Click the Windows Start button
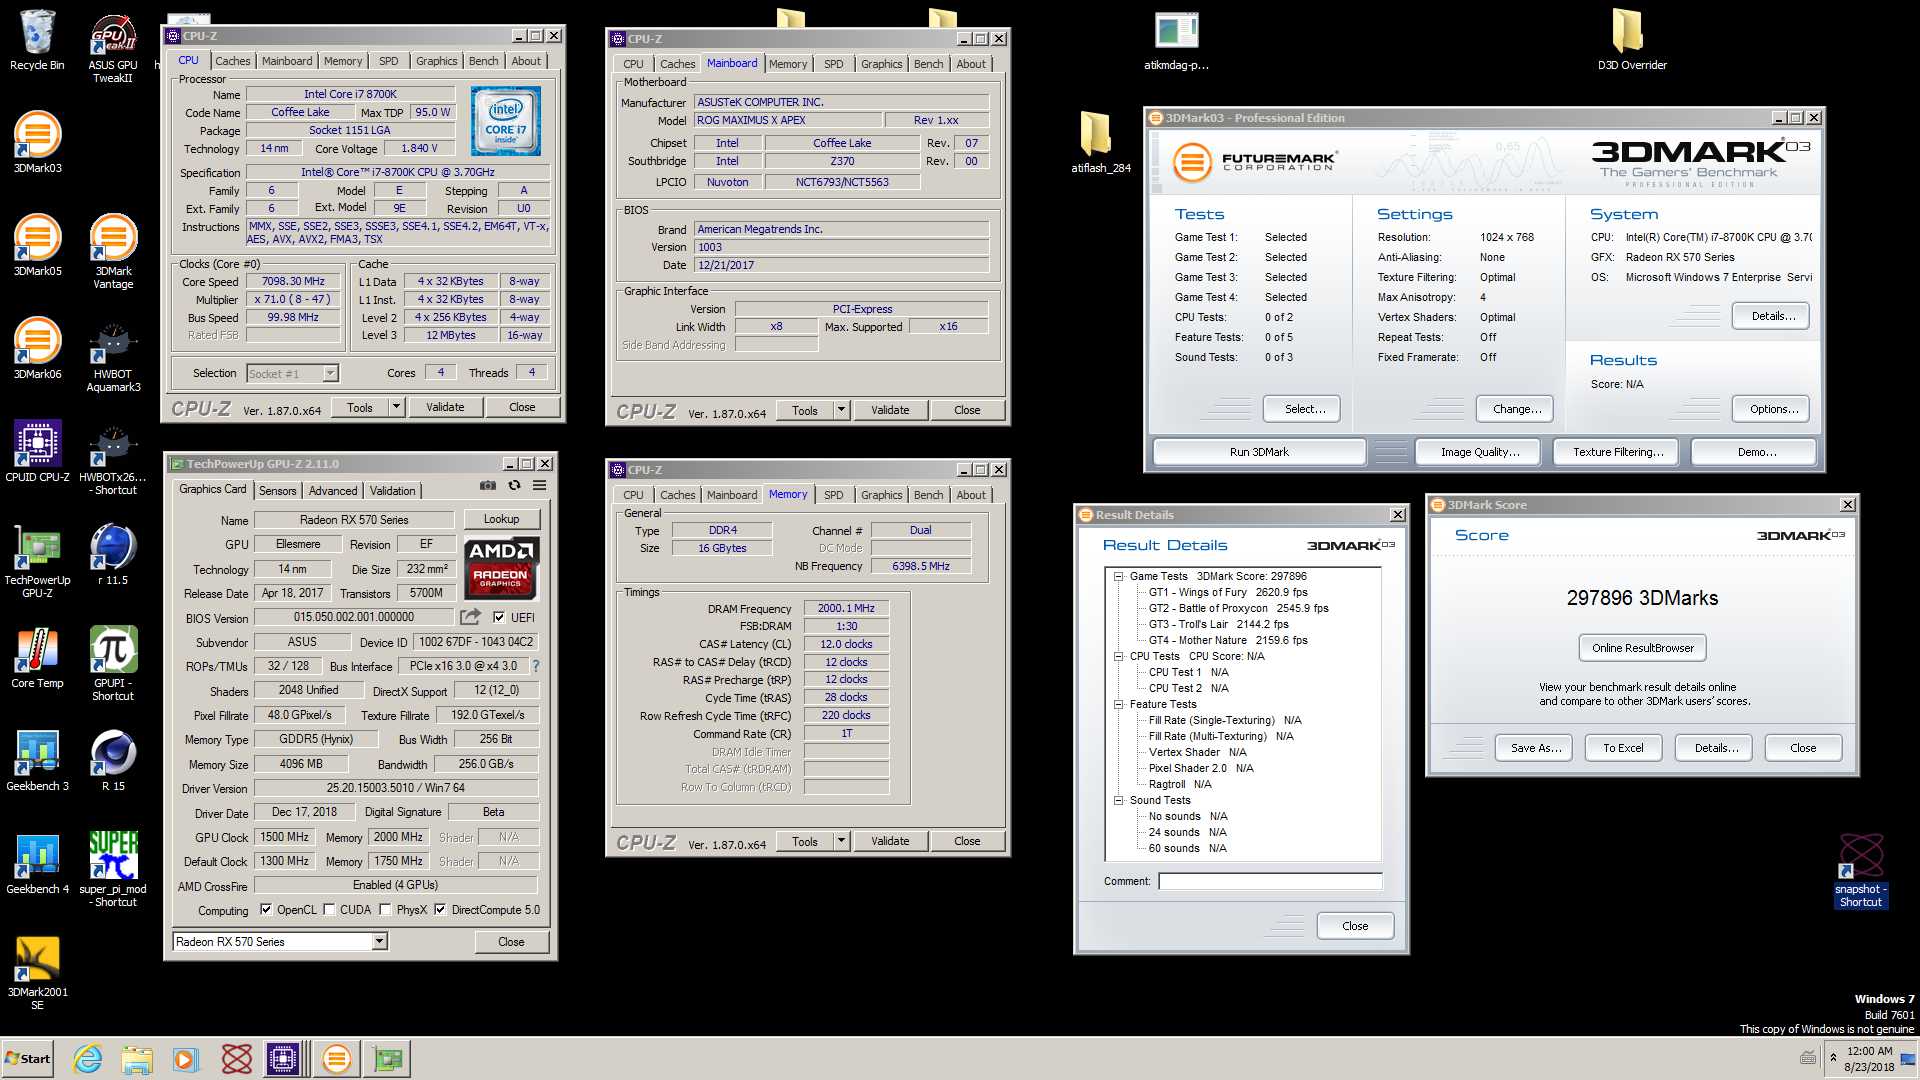Viewport: 1920px width, 1080px height. pos(28,1059)
